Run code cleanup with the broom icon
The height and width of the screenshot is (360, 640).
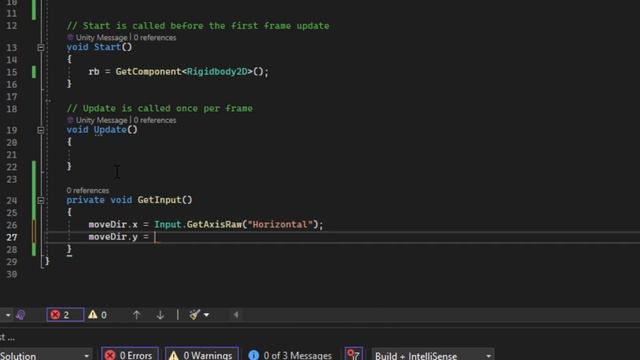(195, 315)
